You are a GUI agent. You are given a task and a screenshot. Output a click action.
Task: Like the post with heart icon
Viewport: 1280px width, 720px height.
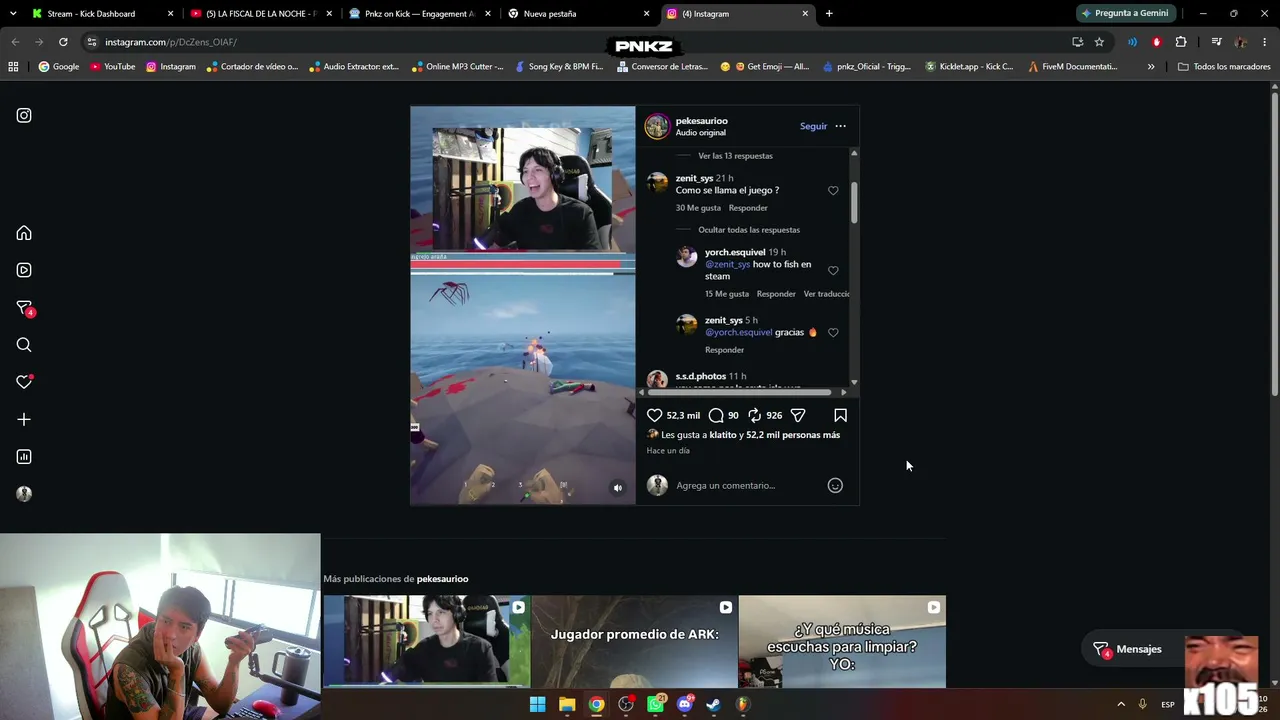pos(654,415)
